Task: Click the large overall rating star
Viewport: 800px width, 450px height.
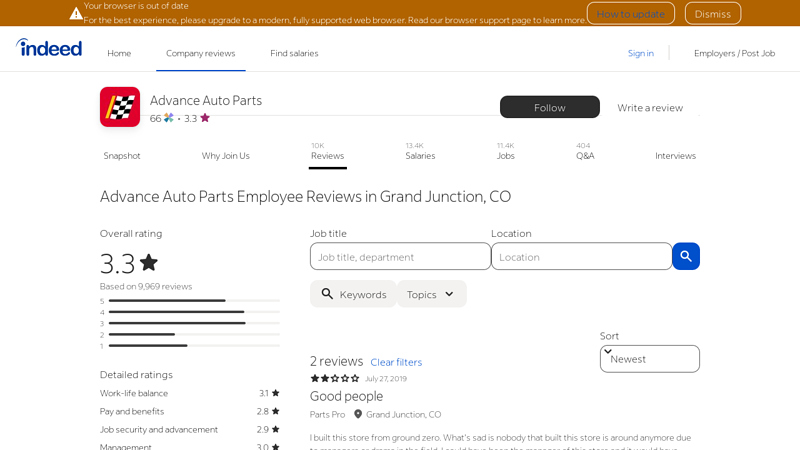Action: [x=149, y=263]
